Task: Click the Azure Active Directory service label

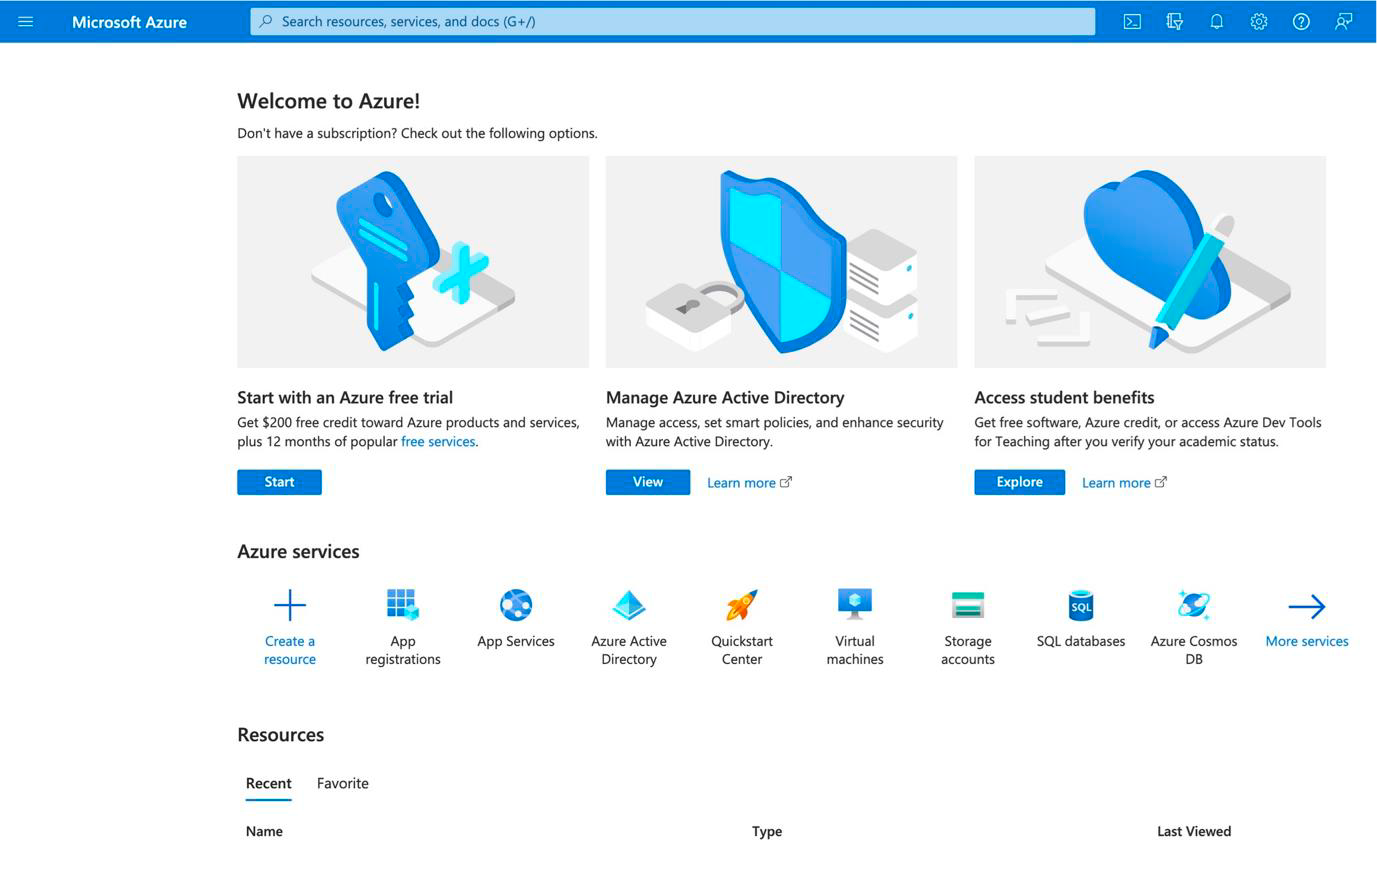Action: click(x=629, y=650)
